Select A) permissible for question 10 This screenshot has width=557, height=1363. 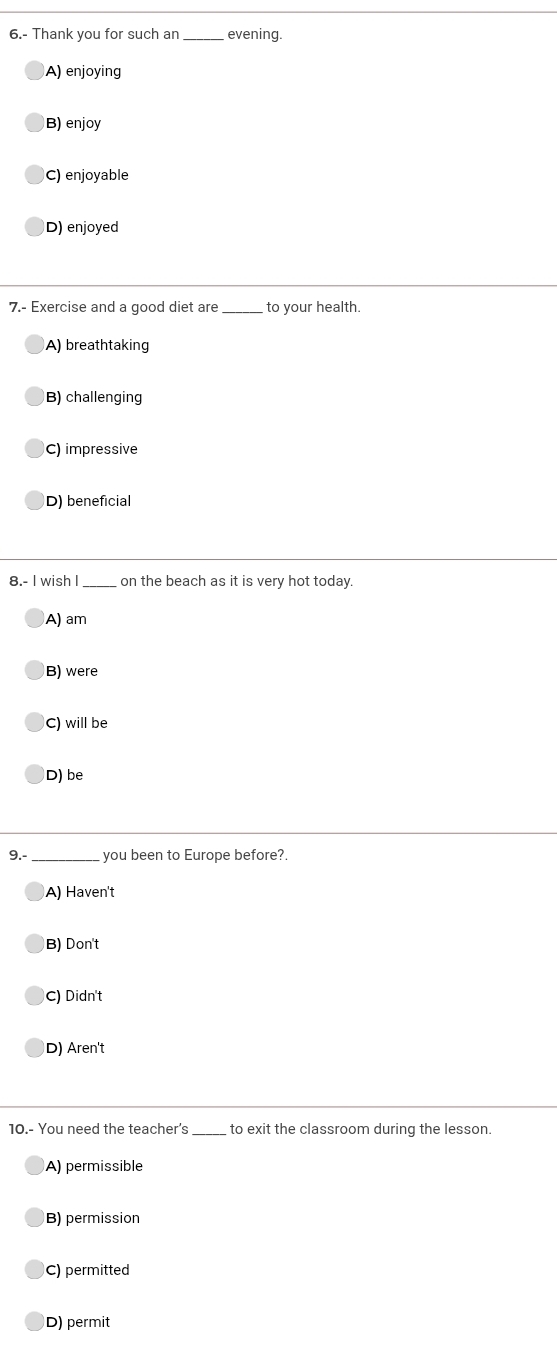coord(35,1166)
